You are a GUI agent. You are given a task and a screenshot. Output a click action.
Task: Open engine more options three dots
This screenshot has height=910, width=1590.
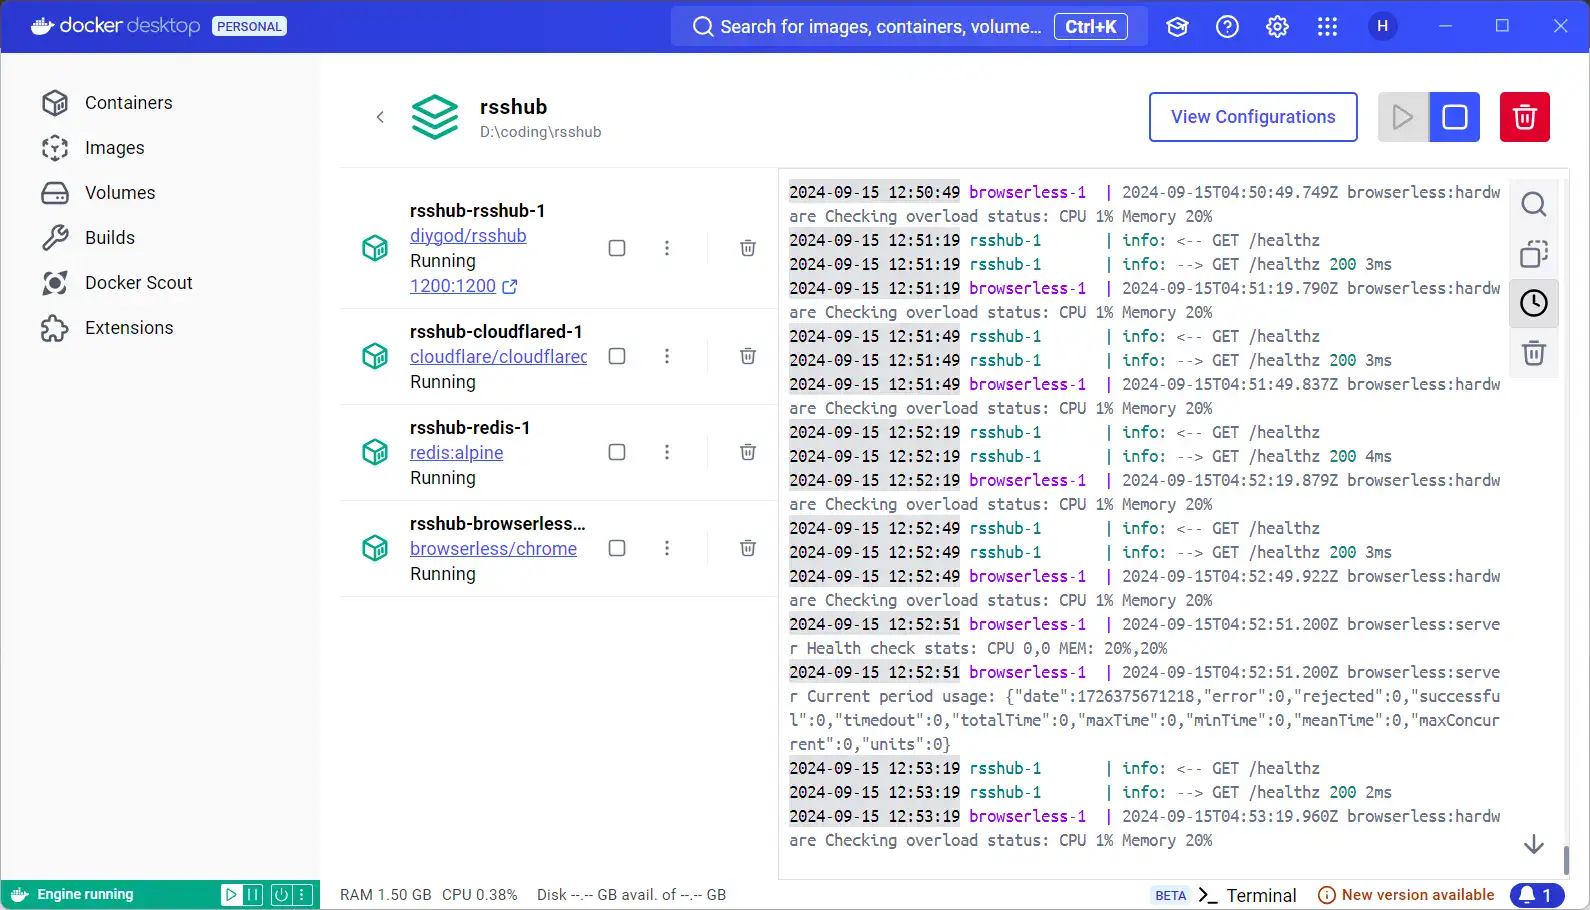[x=302, y=895]
